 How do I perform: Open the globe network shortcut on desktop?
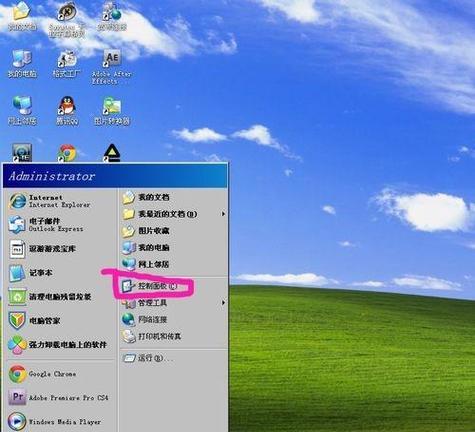click(x=112, y=16)
